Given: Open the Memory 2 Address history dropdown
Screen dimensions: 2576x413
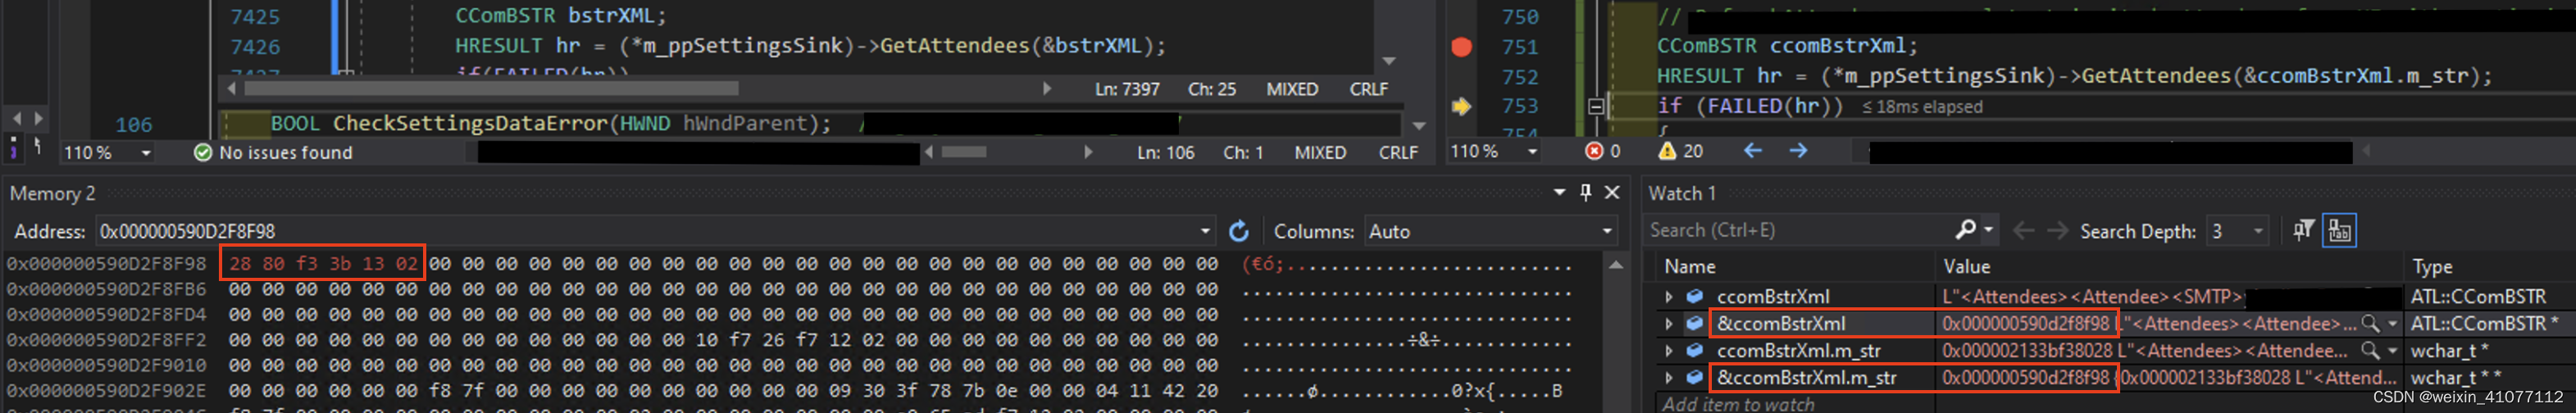Looking at the screenshot, I should click(x=1205, y=231).
